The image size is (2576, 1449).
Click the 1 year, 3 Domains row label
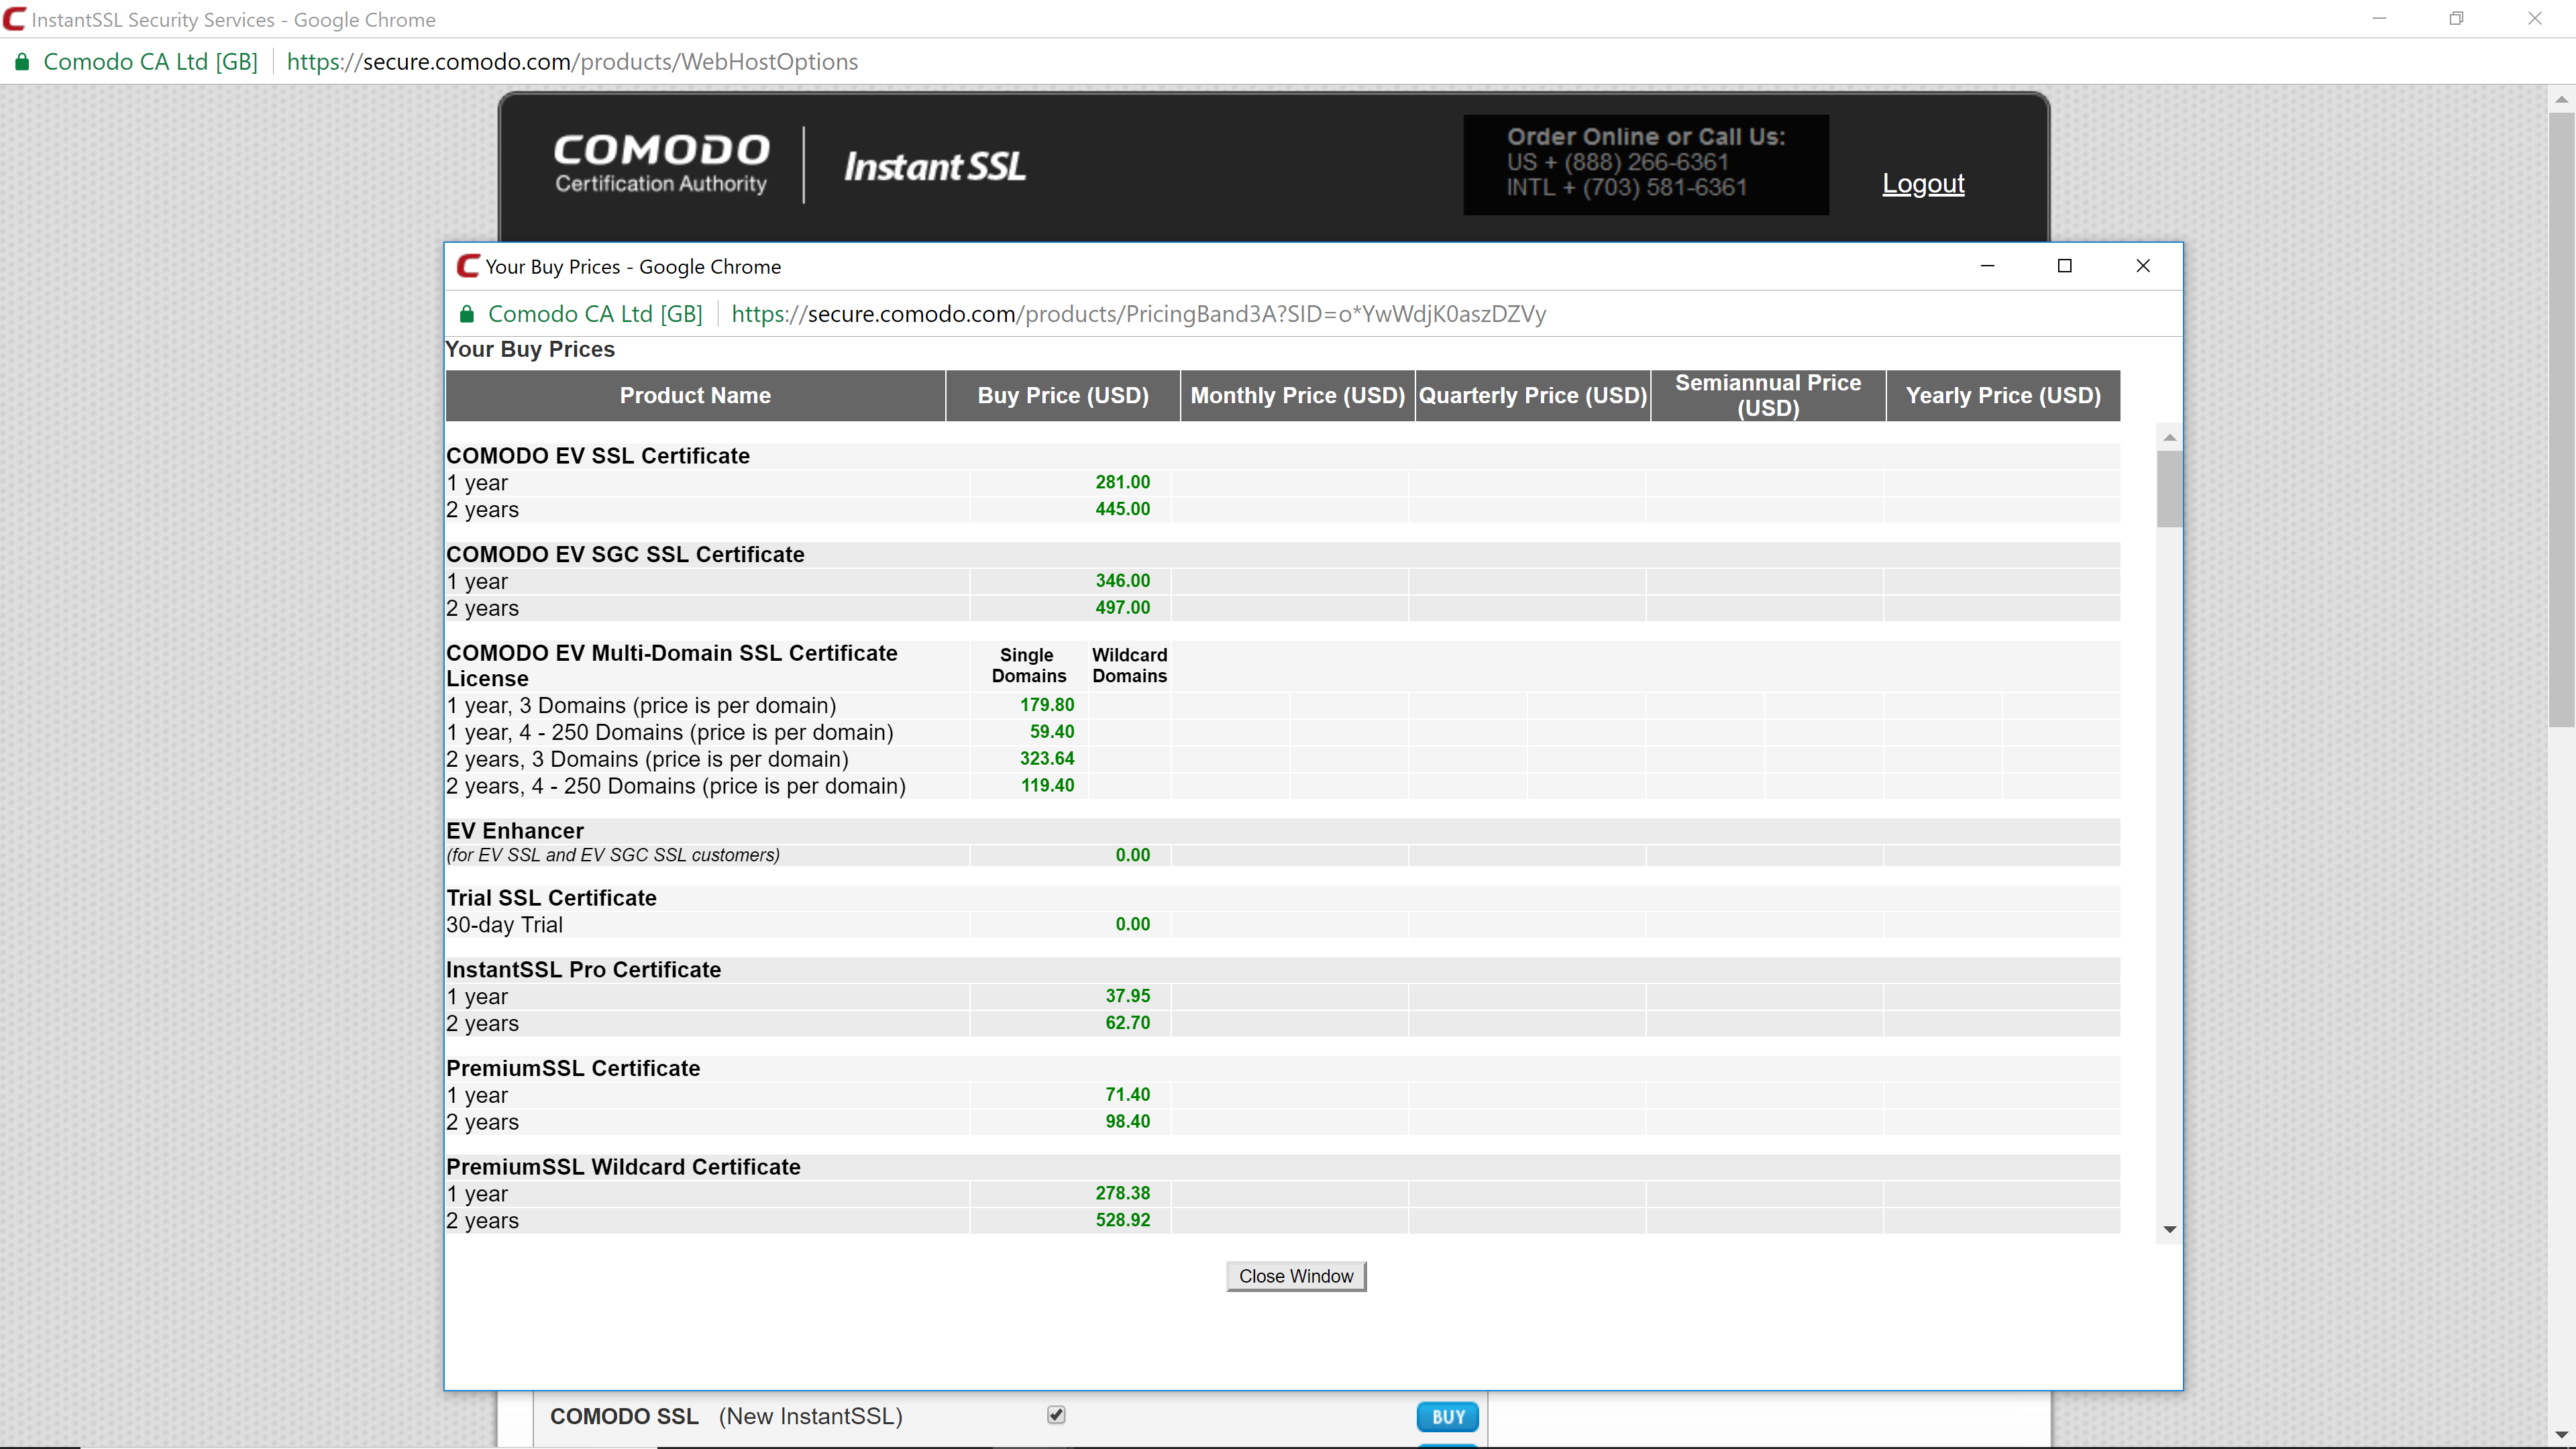click(641, 706)
